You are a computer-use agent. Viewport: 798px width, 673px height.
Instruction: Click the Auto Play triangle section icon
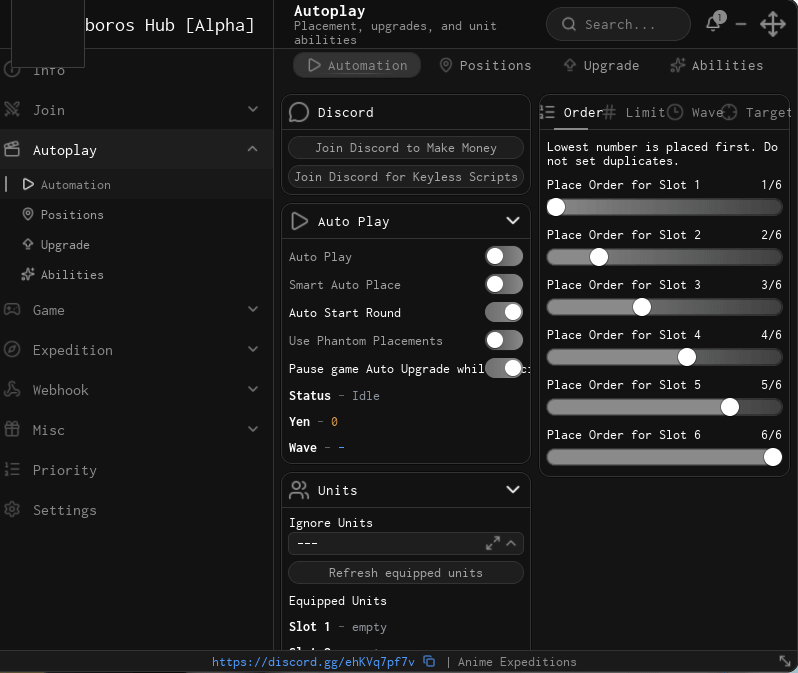pos(299,221)
